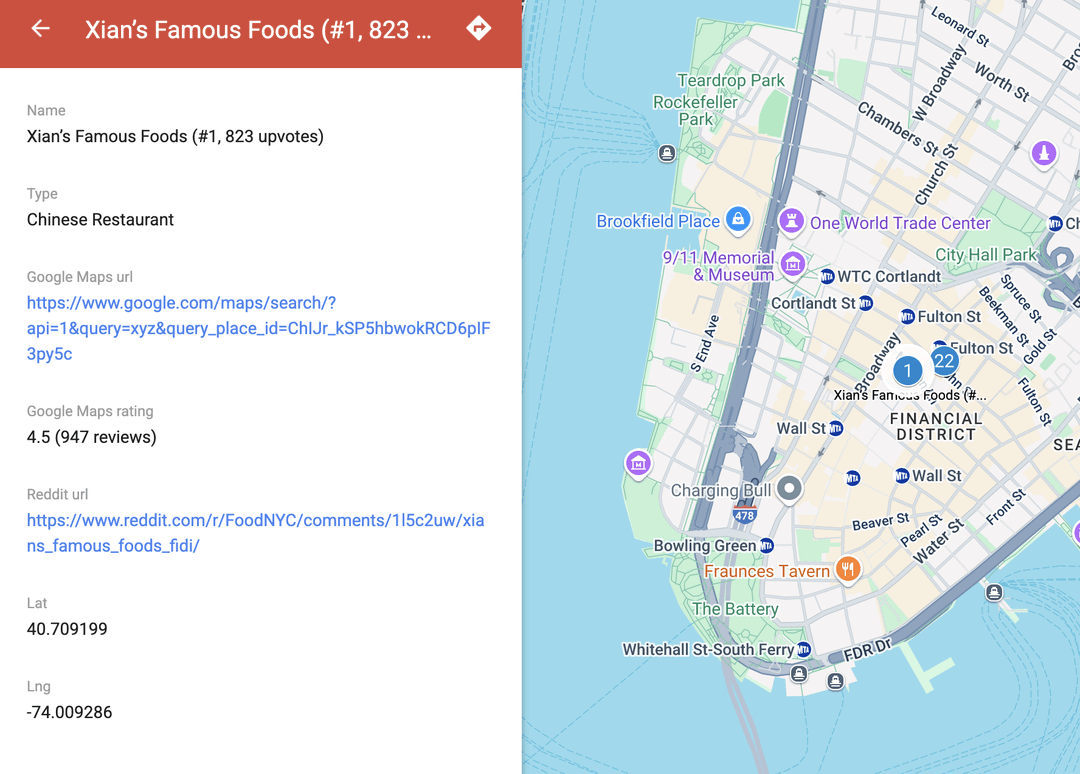Click the City Hall Park label
Screen dimensions: 1080x774
click(986, 255)
